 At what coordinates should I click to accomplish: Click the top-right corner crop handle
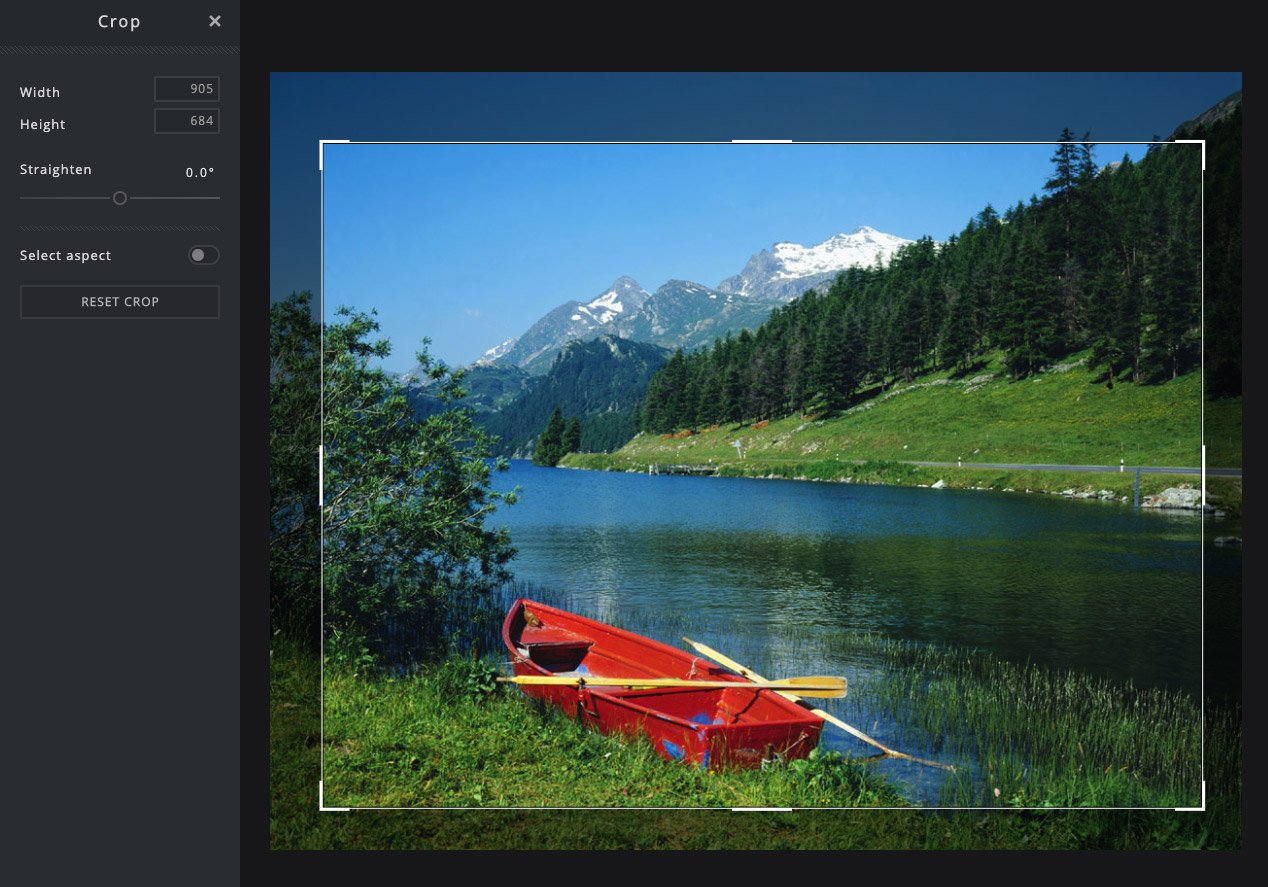[1201, 144]
